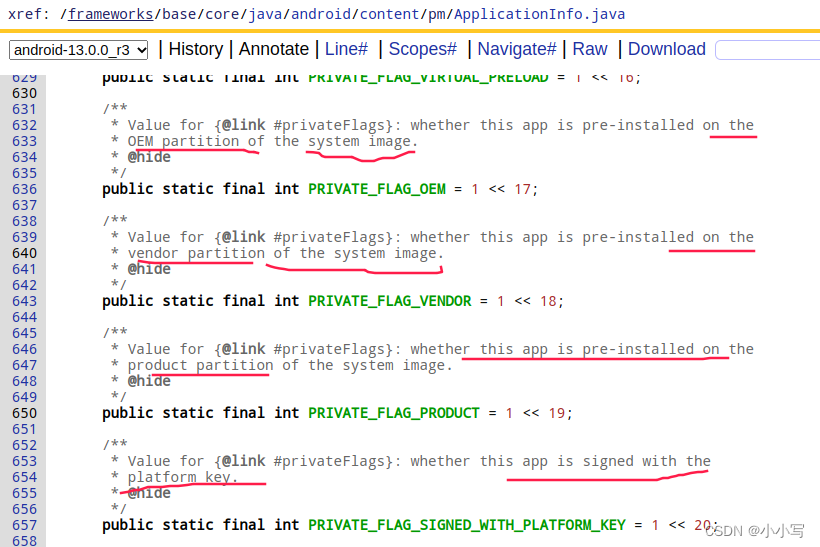Jump to line number 643
The height and width of the screenshot is (547, 820).
click(24, 301)
